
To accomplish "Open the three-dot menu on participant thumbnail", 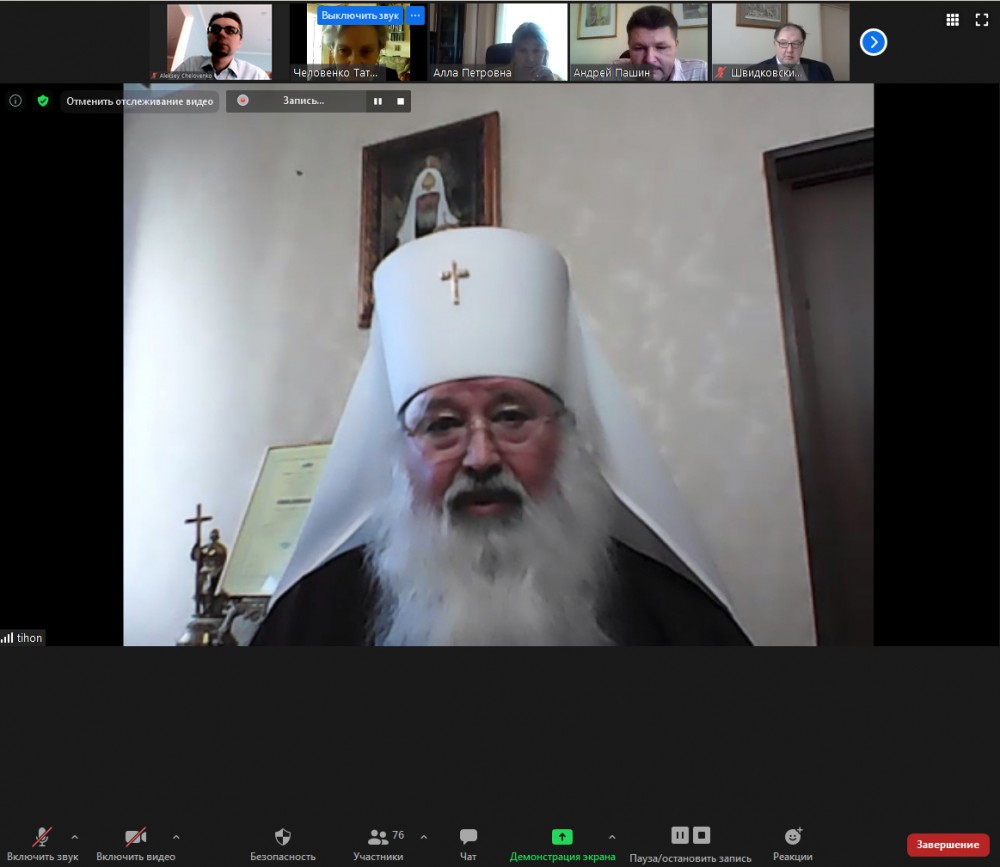I will (416, 16).
